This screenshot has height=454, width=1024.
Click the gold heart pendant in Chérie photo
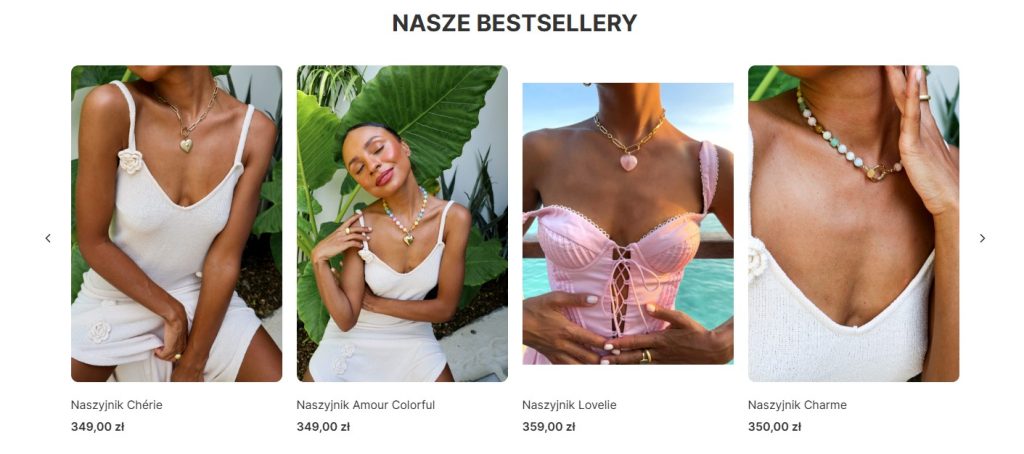click(x=186, y=144)
